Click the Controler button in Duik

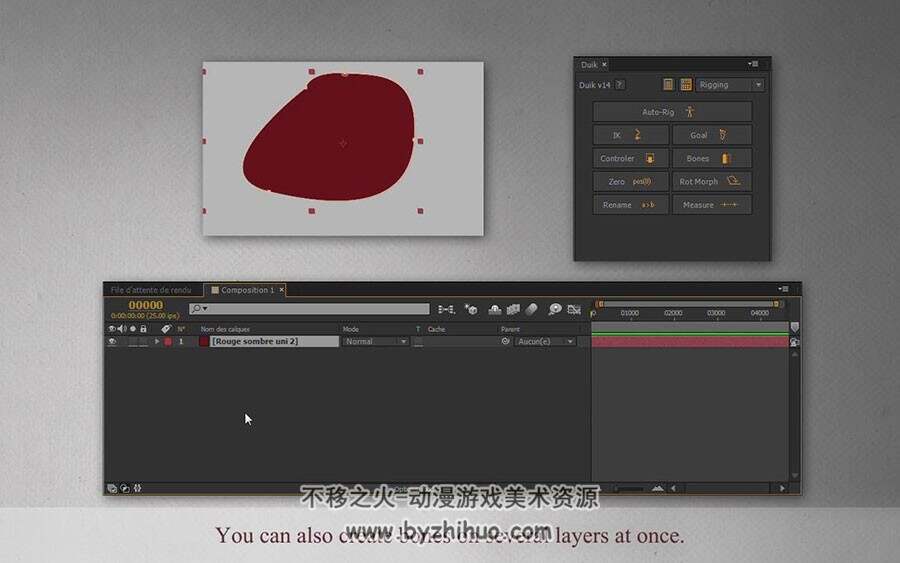click(631, 158)
